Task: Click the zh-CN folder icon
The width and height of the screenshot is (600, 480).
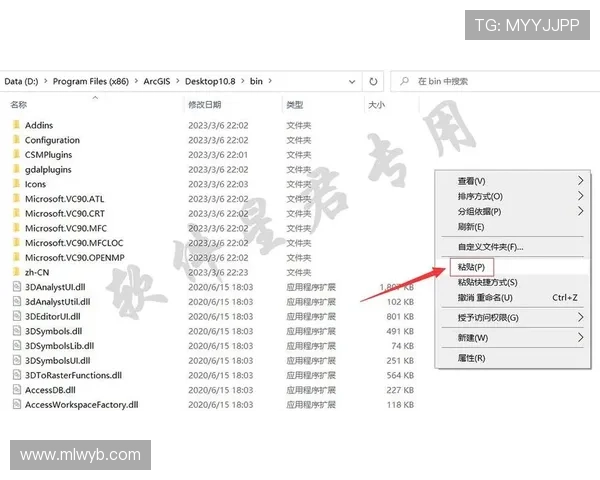Action: [x=16, y=272]
